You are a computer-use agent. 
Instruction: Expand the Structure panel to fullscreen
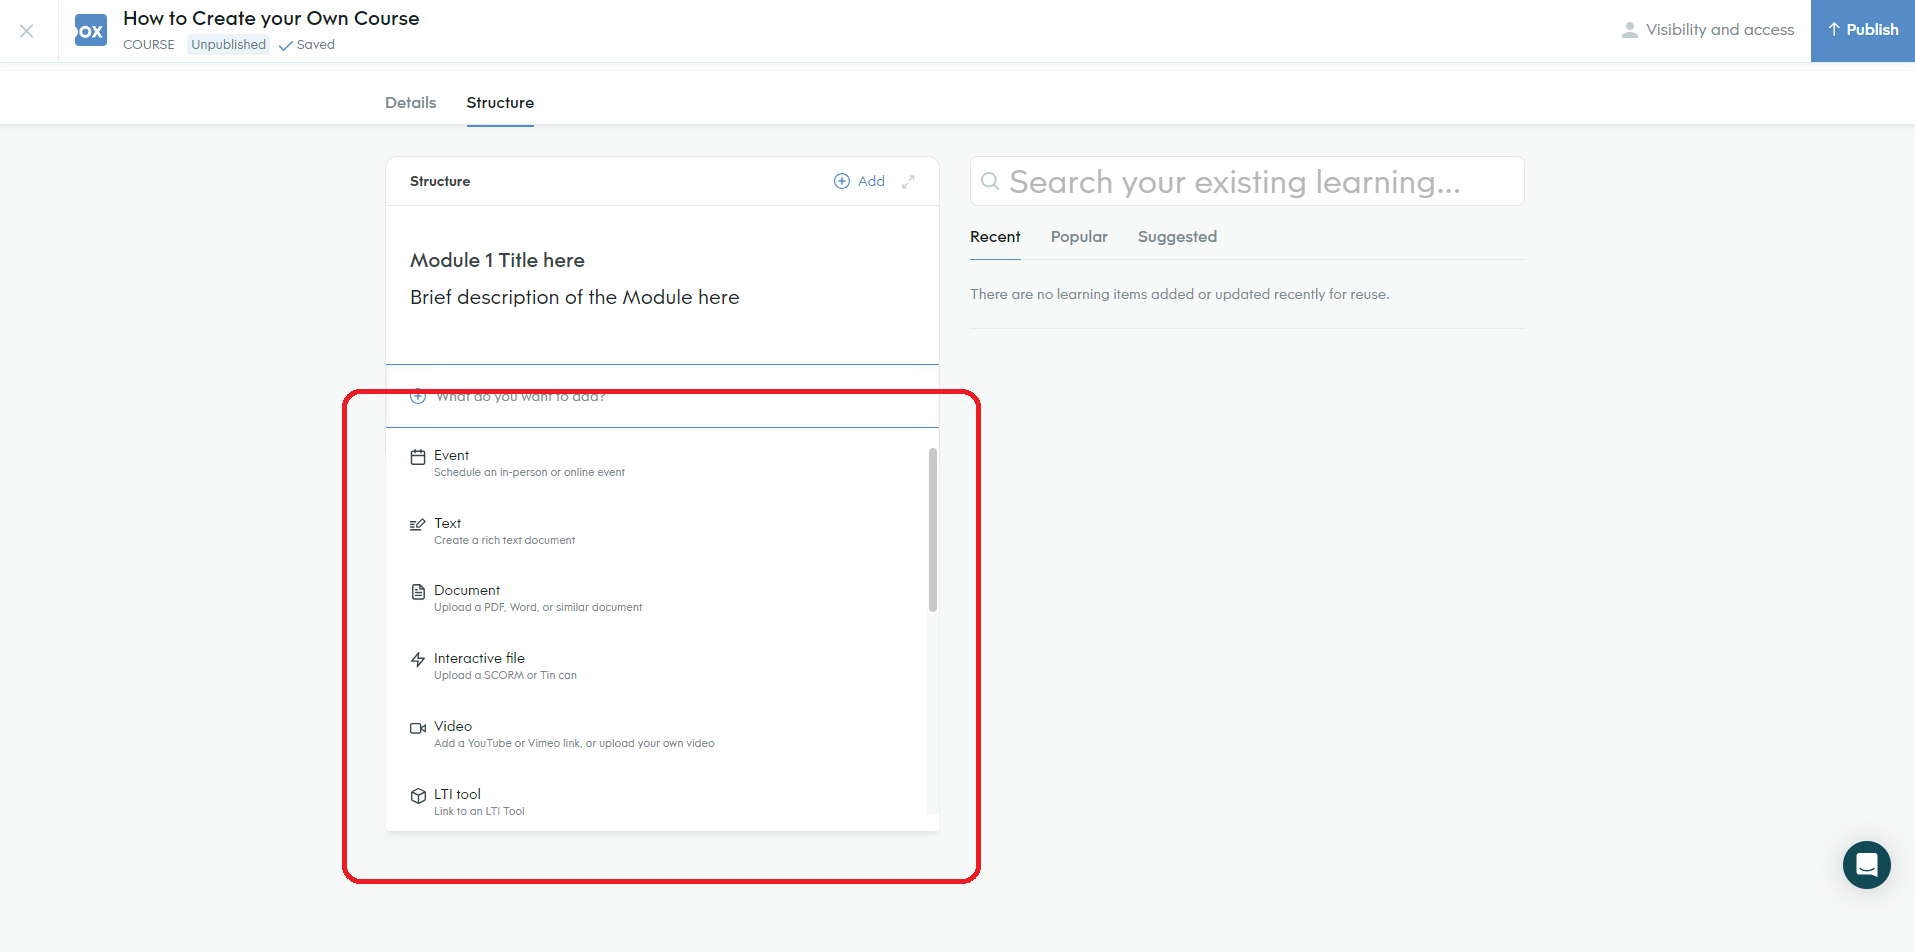[908, 182]
